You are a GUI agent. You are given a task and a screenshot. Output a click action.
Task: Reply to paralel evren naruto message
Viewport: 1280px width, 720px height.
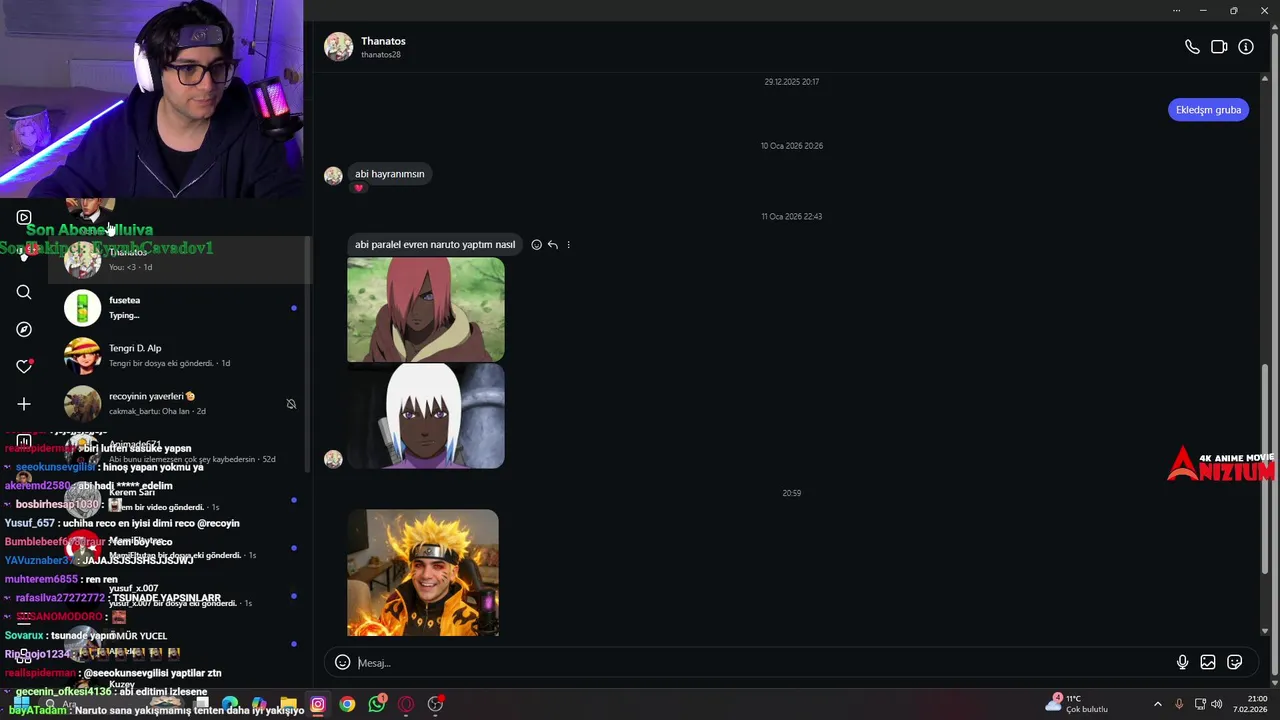tap(552, 245)
